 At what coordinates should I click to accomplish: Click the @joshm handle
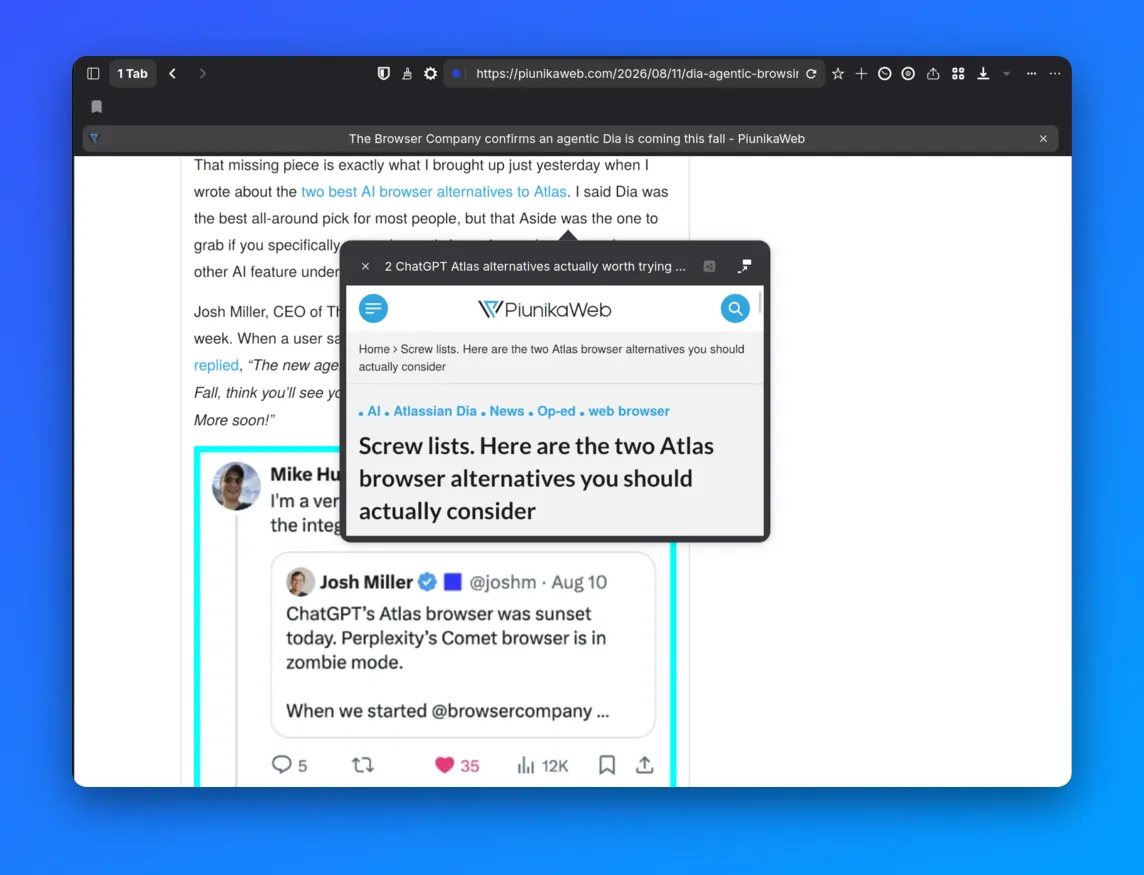(503, 582)
